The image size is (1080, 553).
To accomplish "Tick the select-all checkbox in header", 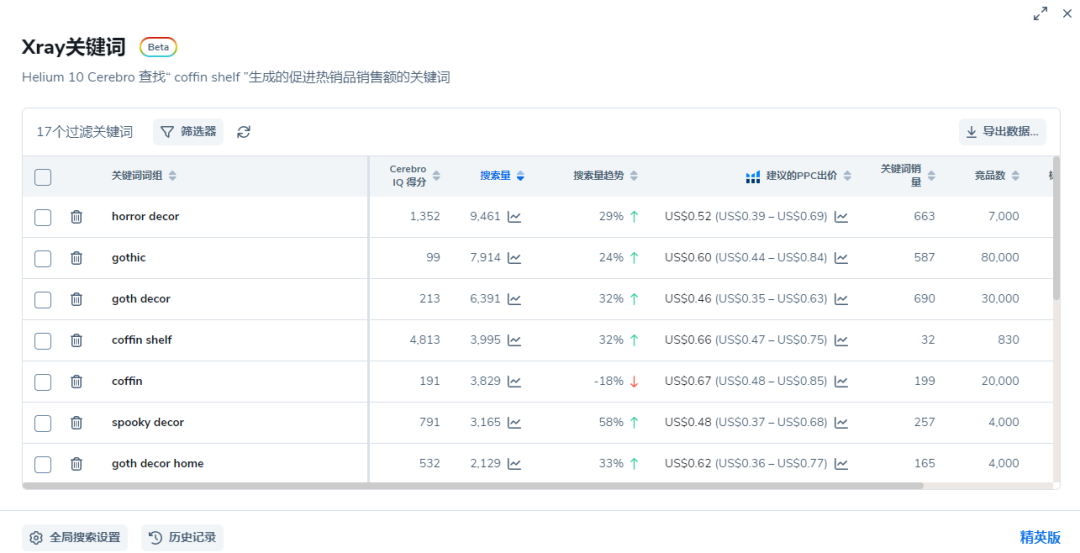I will [x=43, y=177].
